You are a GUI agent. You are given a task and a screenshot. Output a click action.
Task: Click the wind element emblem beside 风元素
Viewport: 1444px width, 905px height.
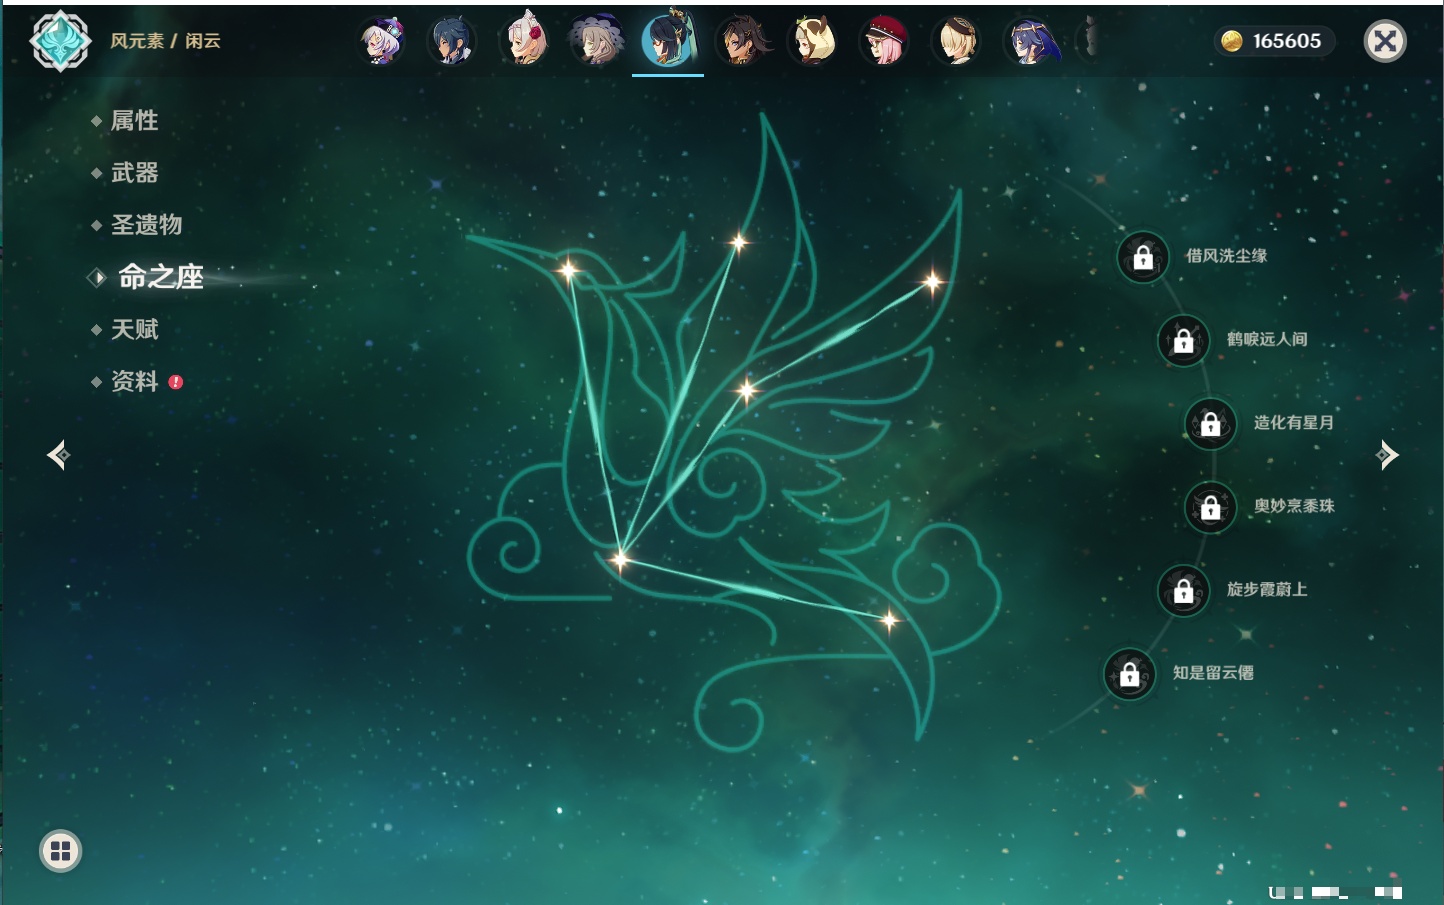(x=60, y=41)
